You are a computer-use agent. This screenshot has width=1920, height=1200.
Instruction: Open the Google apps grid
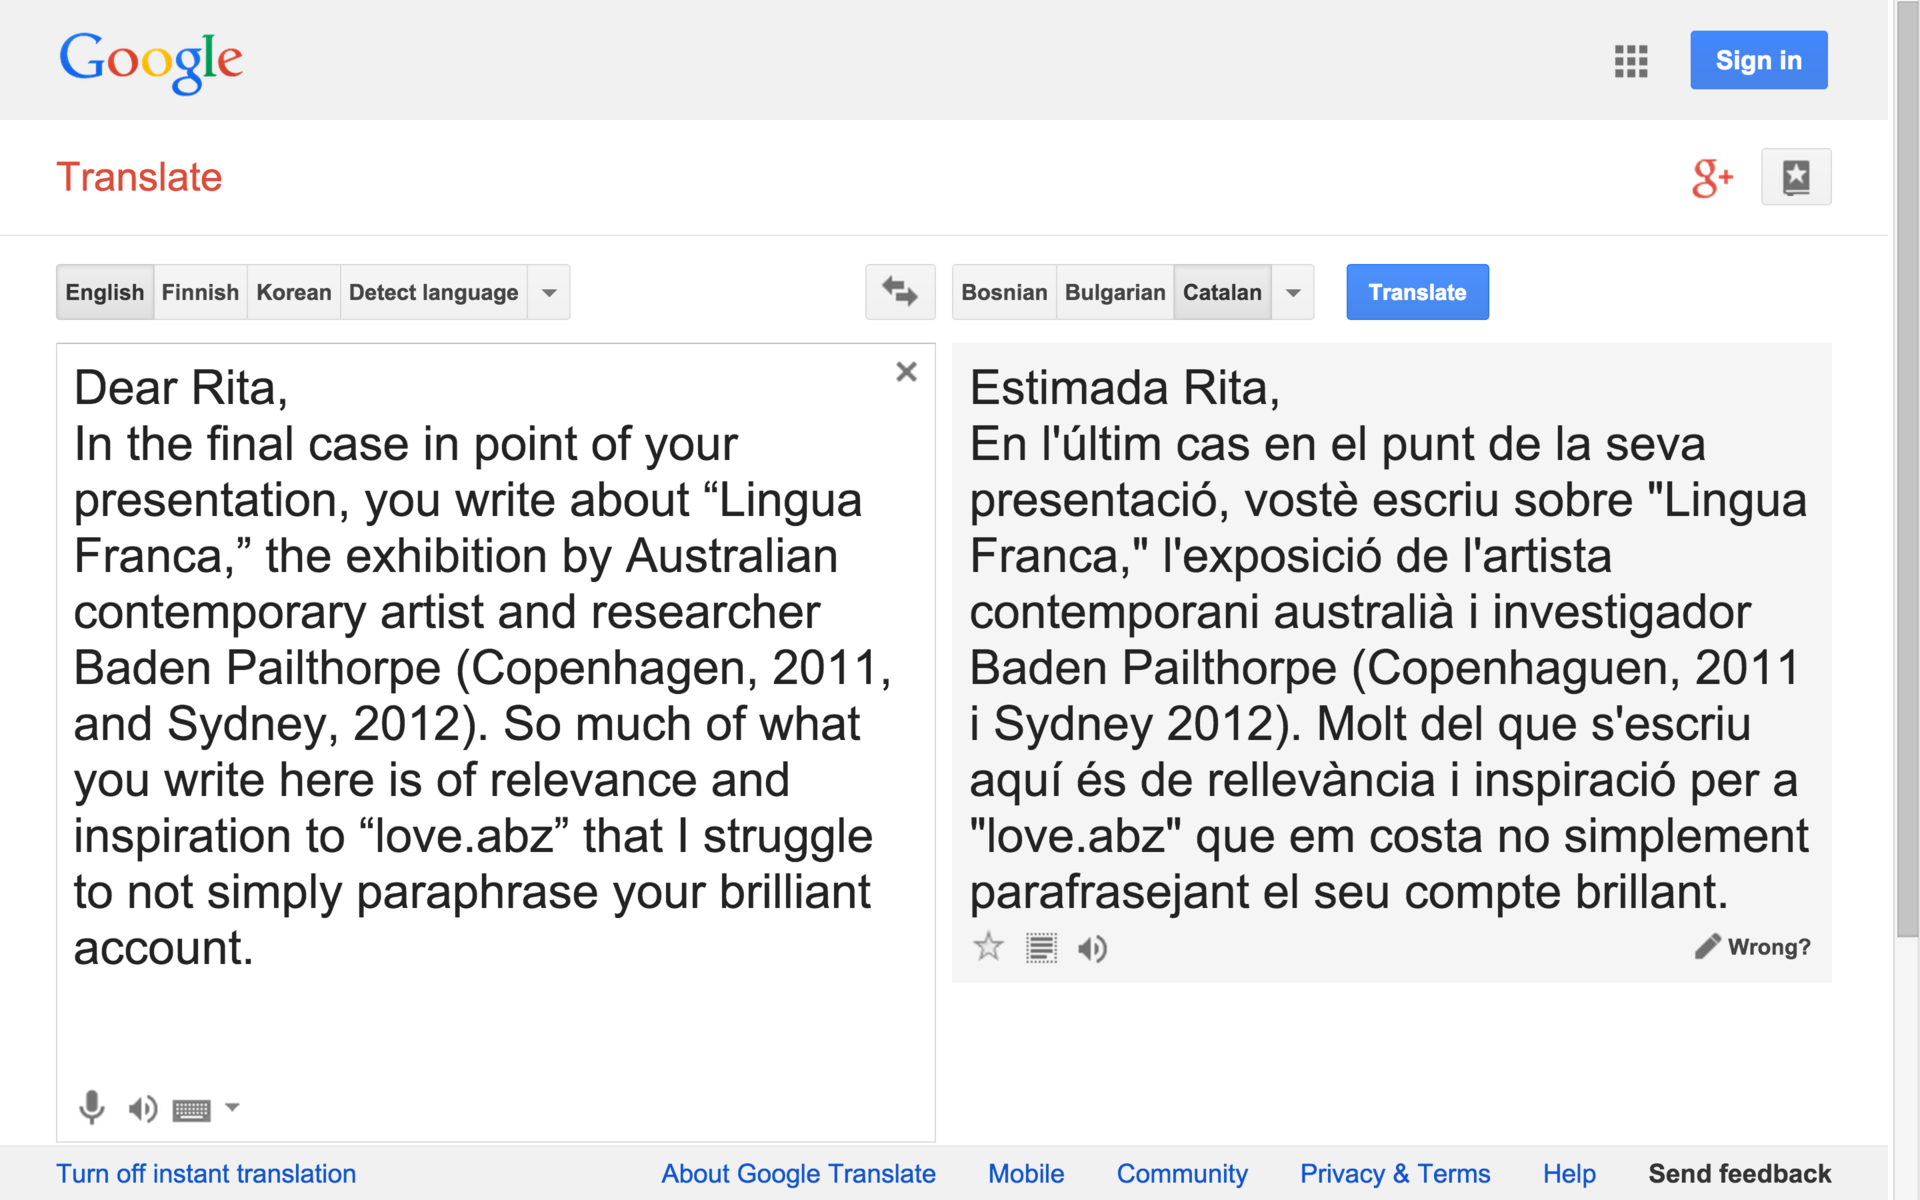[1630, 61]
